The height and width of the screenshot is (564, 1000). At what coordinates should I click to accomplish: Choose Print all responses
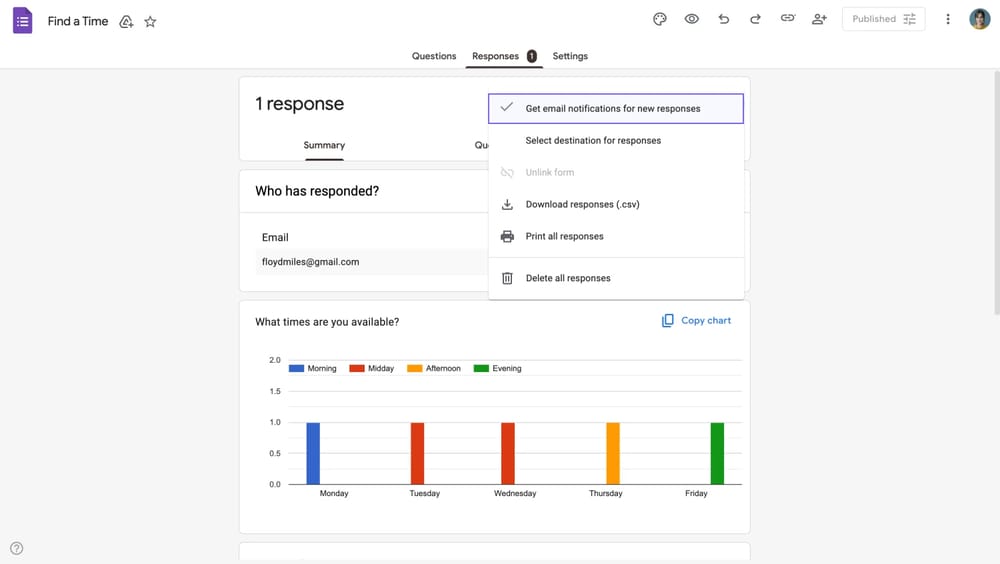(x=564, y=237)
